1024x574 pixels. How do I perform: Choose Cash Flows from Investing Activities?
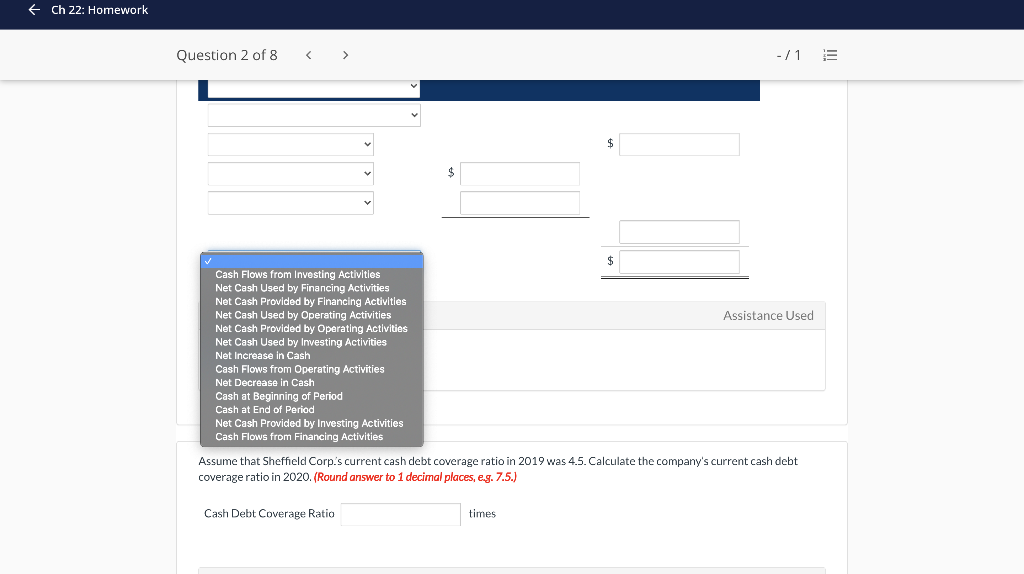297,274
